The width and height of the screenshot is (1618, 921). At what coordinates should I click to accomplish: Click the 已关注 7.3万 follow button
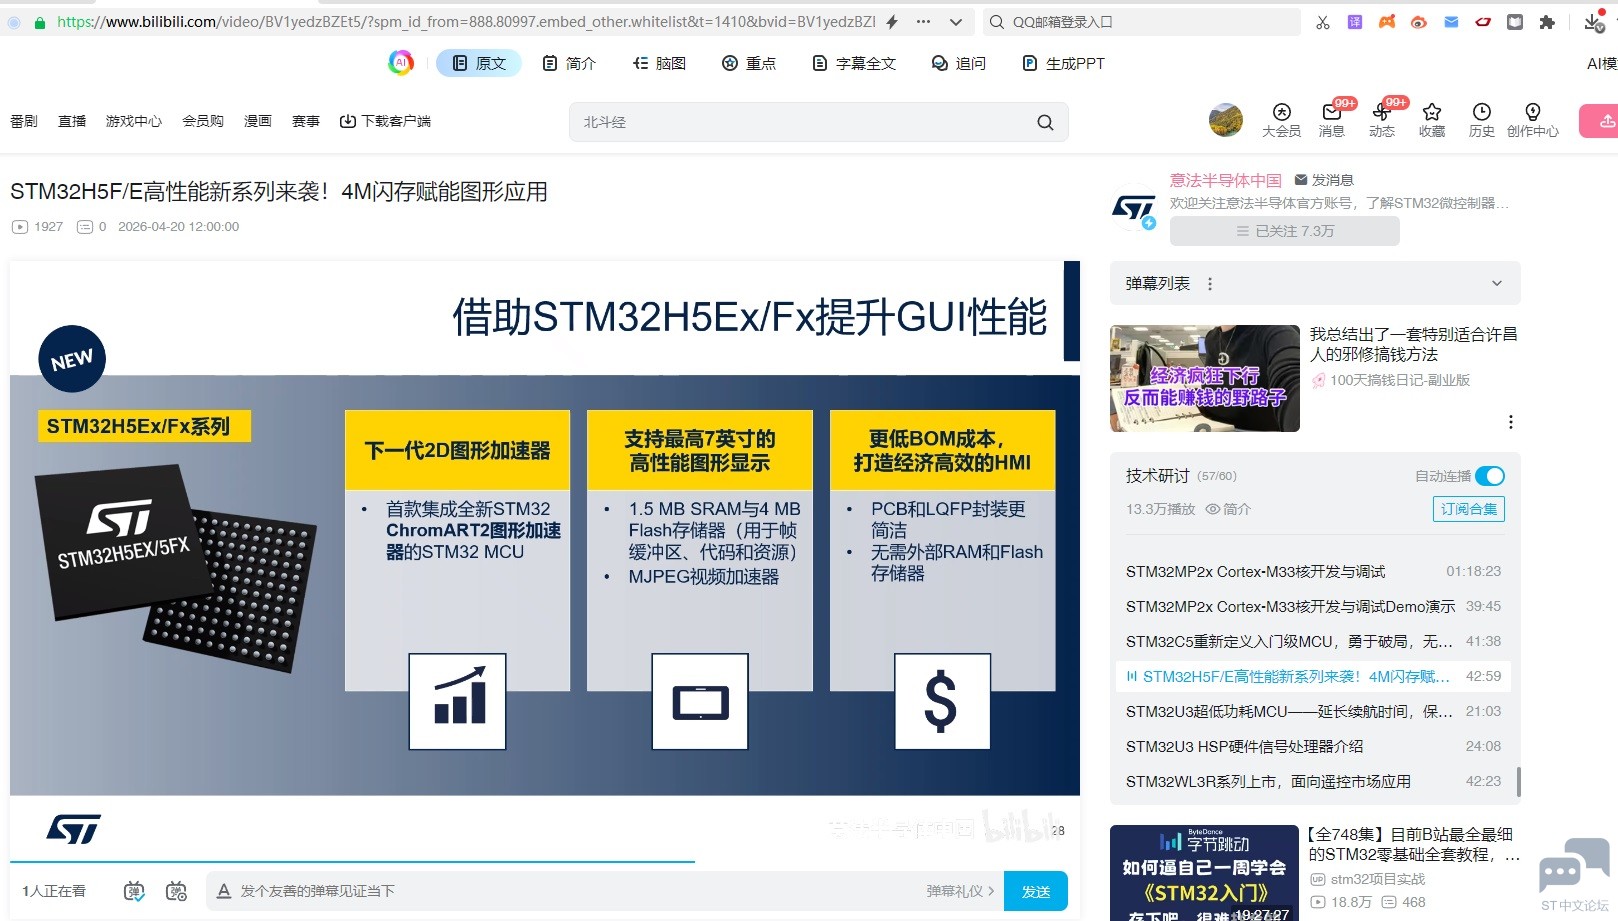1285,231
